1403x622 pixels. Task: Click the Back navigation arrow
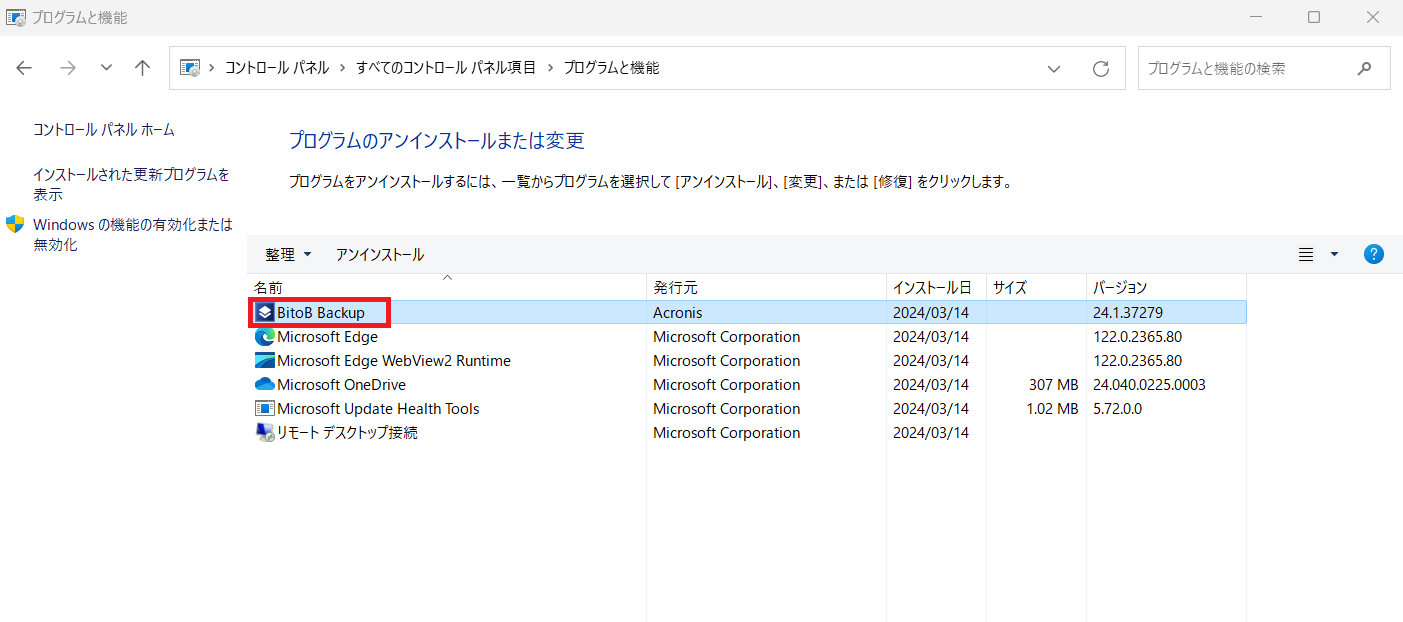pyautogui.click(x=24, y=68)
